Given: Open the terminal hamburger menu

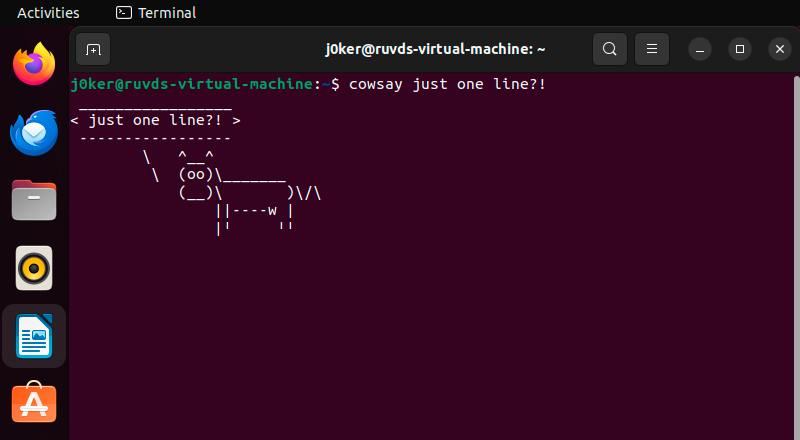Looking at the screenshot, I should click(651, 48).
